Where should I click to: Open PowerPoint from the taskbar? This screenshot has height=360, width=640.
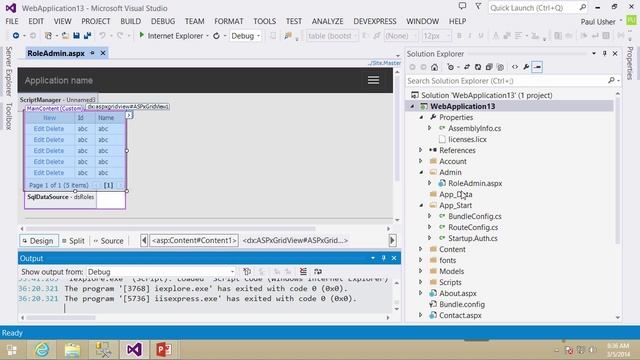pos(164,349)
